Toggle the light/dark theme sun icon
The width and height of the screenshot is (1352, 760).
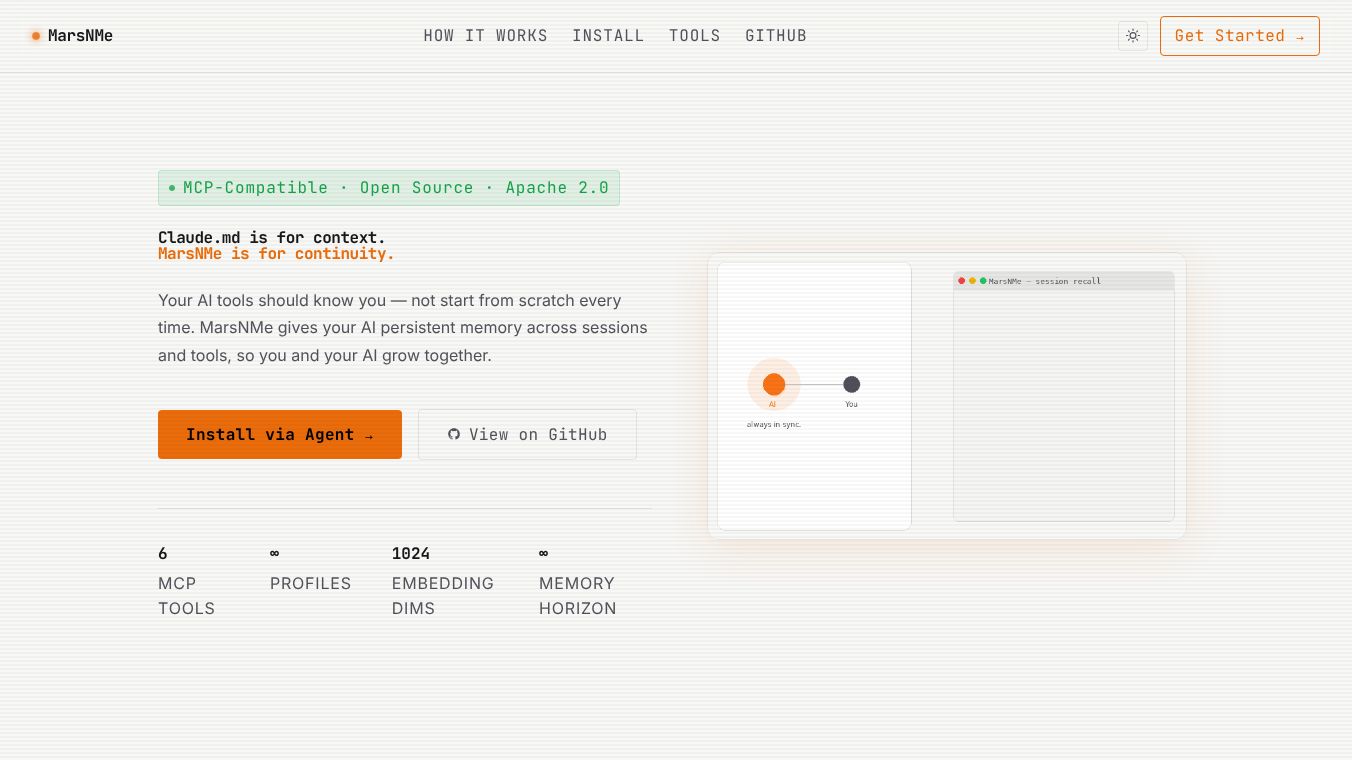click(1133, 36)
